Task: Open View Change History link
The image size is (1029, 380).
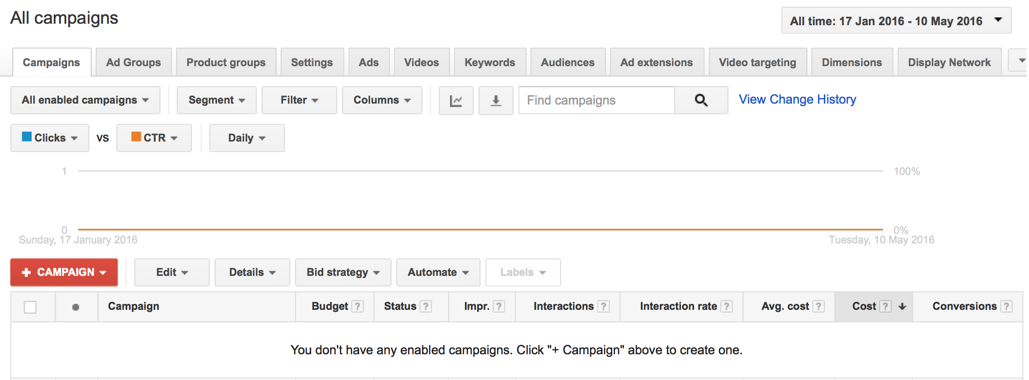Action: point(797,100)
